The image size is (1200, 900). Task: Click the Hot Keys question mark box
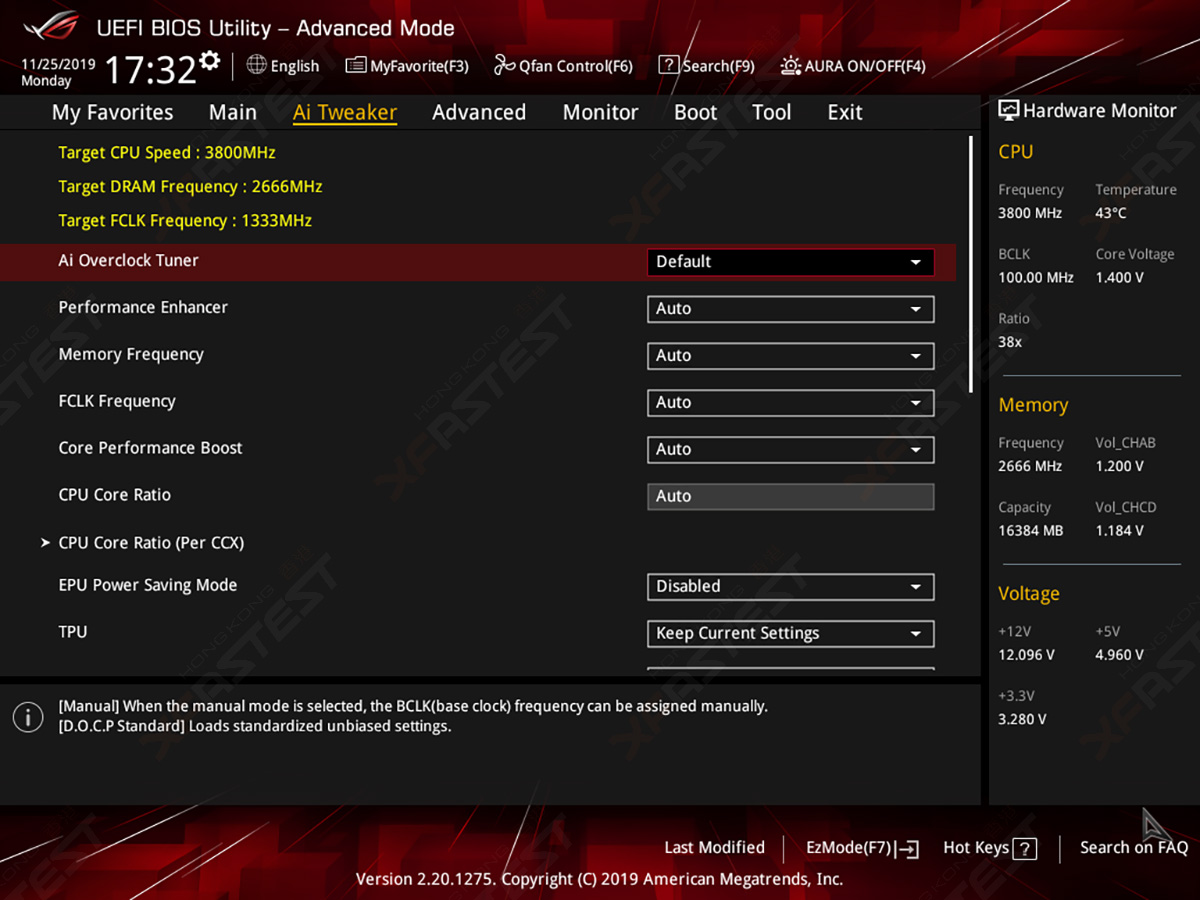[1025, 849]
